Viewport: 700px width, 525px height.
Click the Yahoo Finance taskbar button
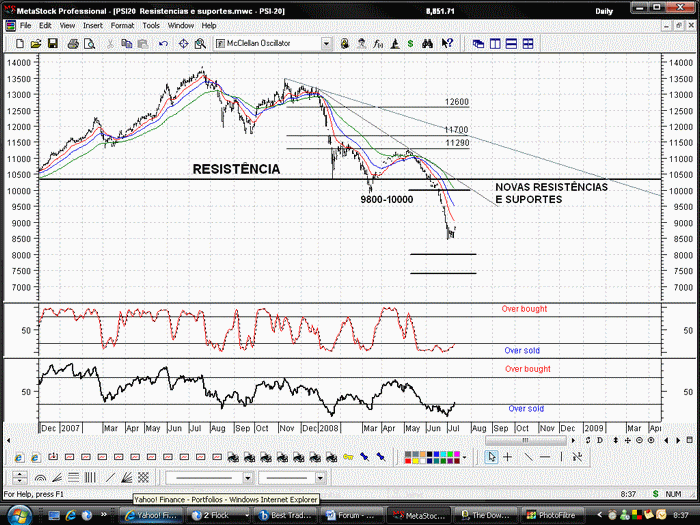[x=151, y=515]
